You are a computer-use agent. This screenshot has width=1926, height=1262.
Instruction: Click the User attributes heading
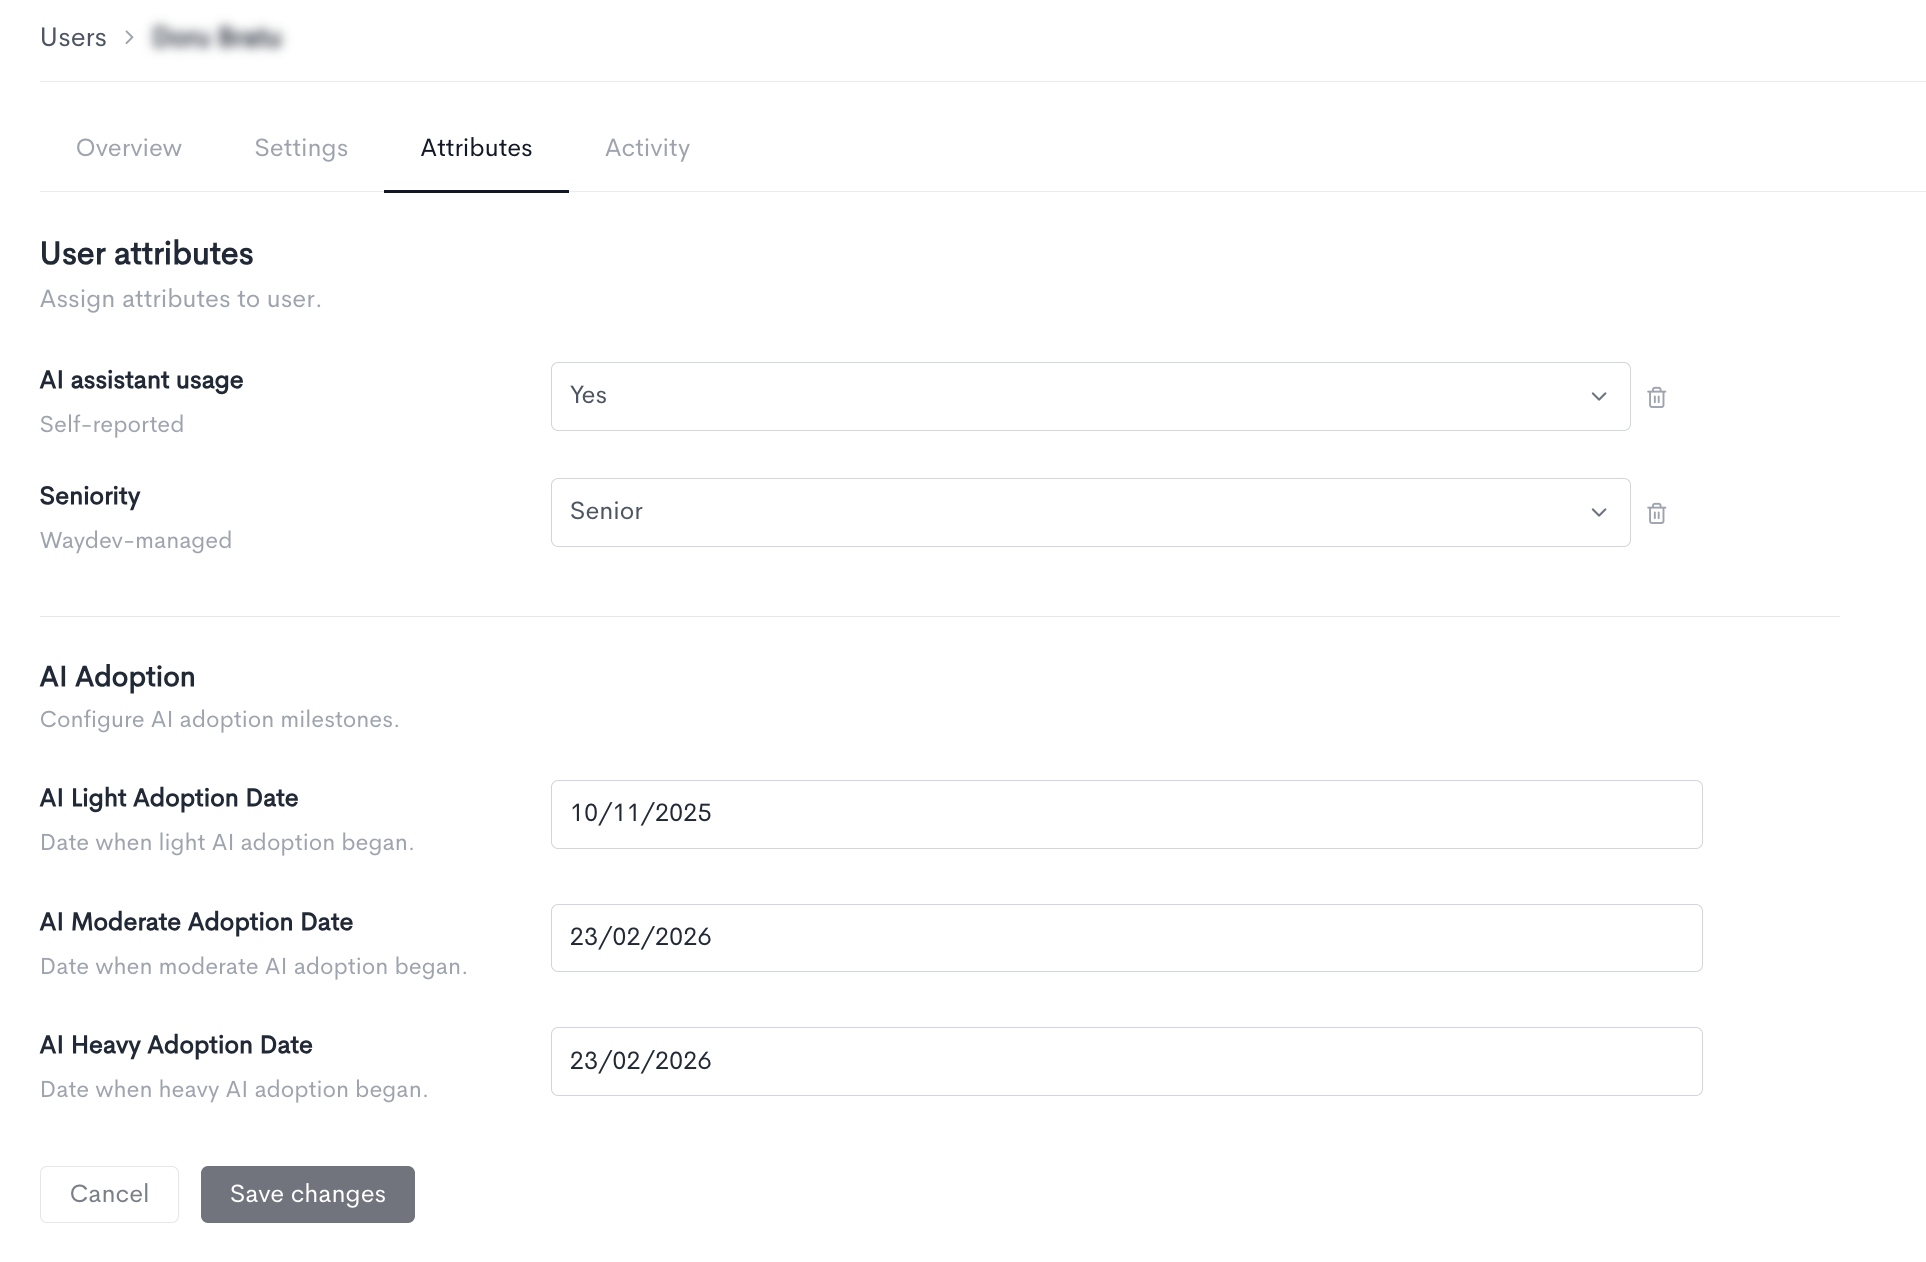(x=147, y=254)
